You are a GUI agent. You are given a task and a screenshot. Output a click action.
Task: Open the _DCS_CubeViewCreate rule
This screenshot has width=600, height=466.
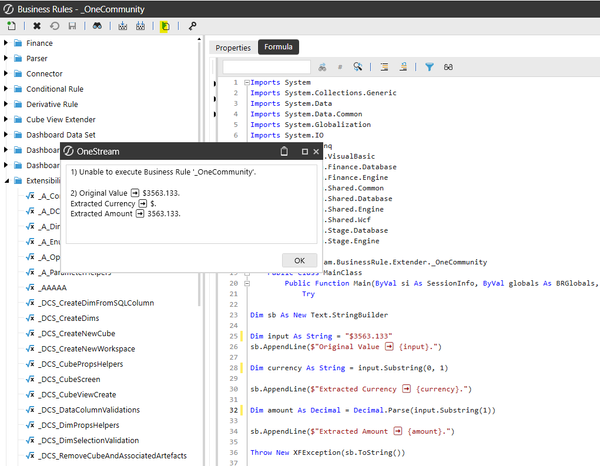pos(78,394)
